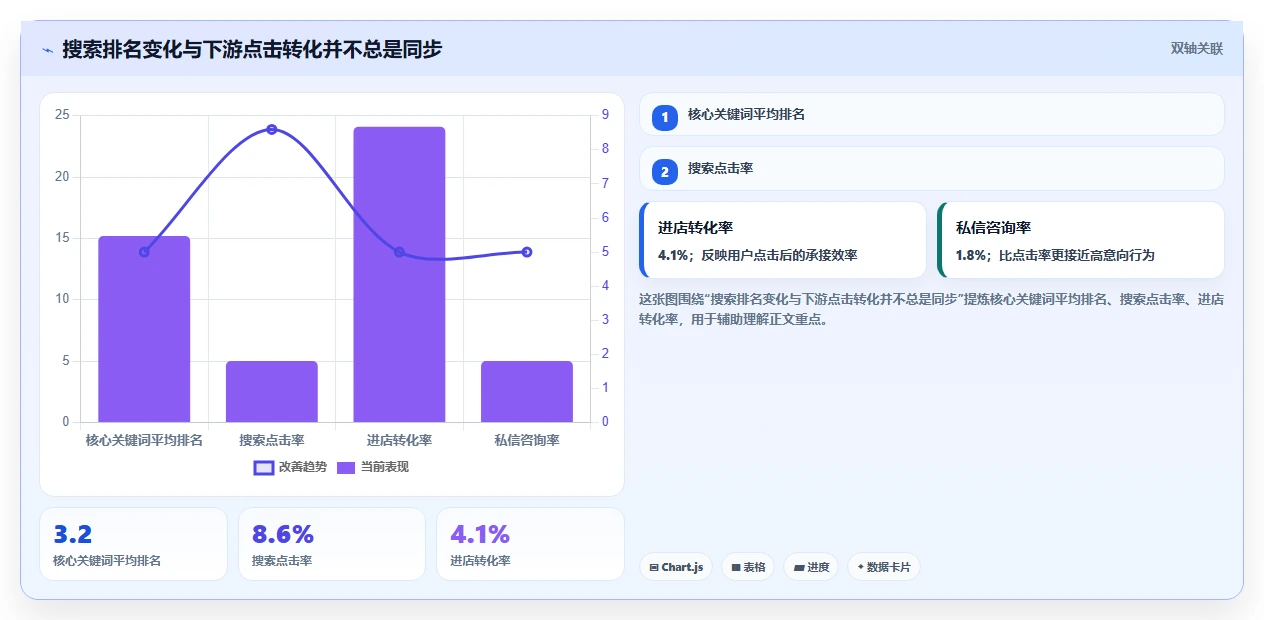The height and width of the screenshot is (620, 1264).
Task: Click the 搜索点击率 x-axis label
Action: coord(272,440)
